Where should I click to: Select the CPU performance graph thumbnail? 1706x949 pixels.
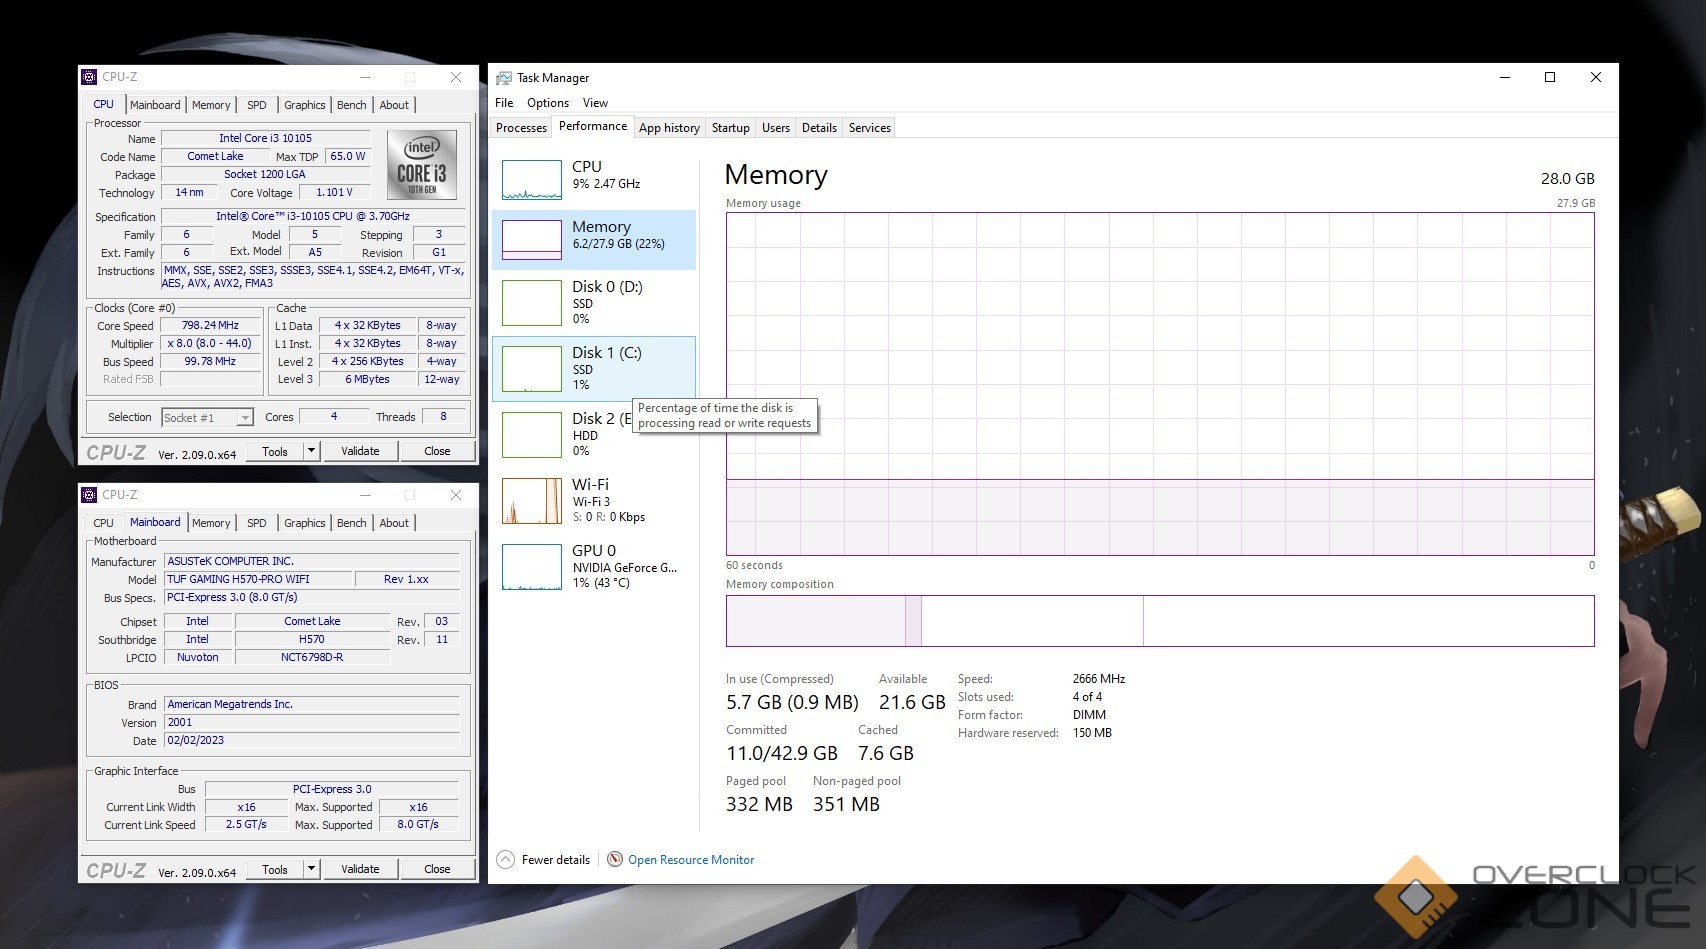(x=531, y=180)
